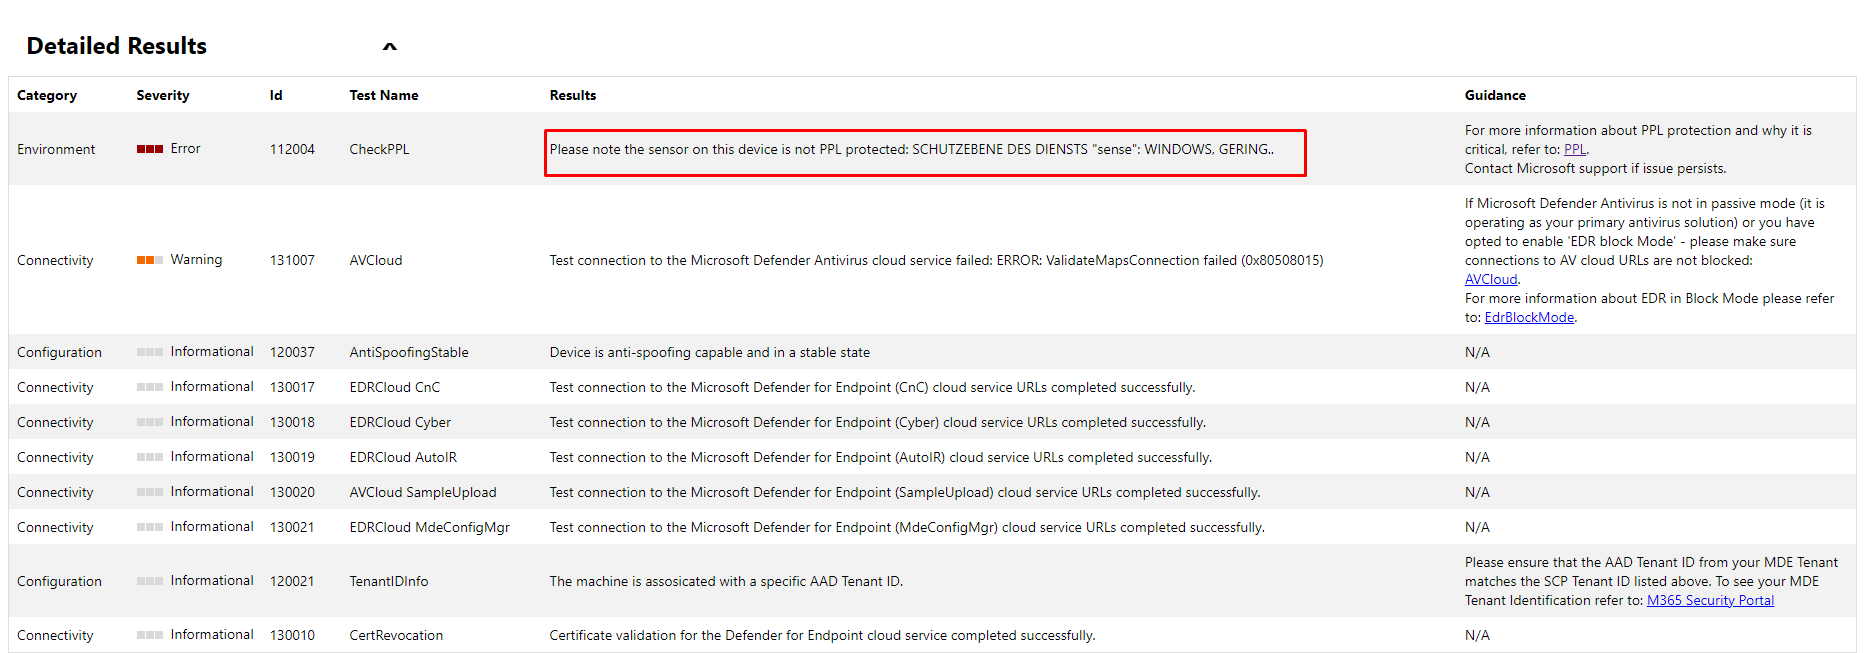The image size is (1869, 653).
Task: Select Id 130018 cell
Action: [292, 422]
